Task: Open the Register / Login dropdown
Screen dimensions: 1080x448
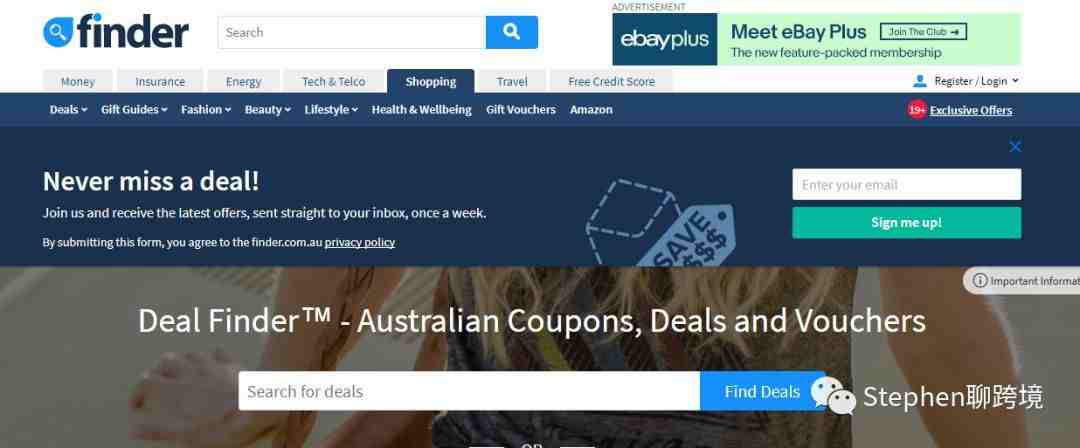Action: tap(976, 81)
